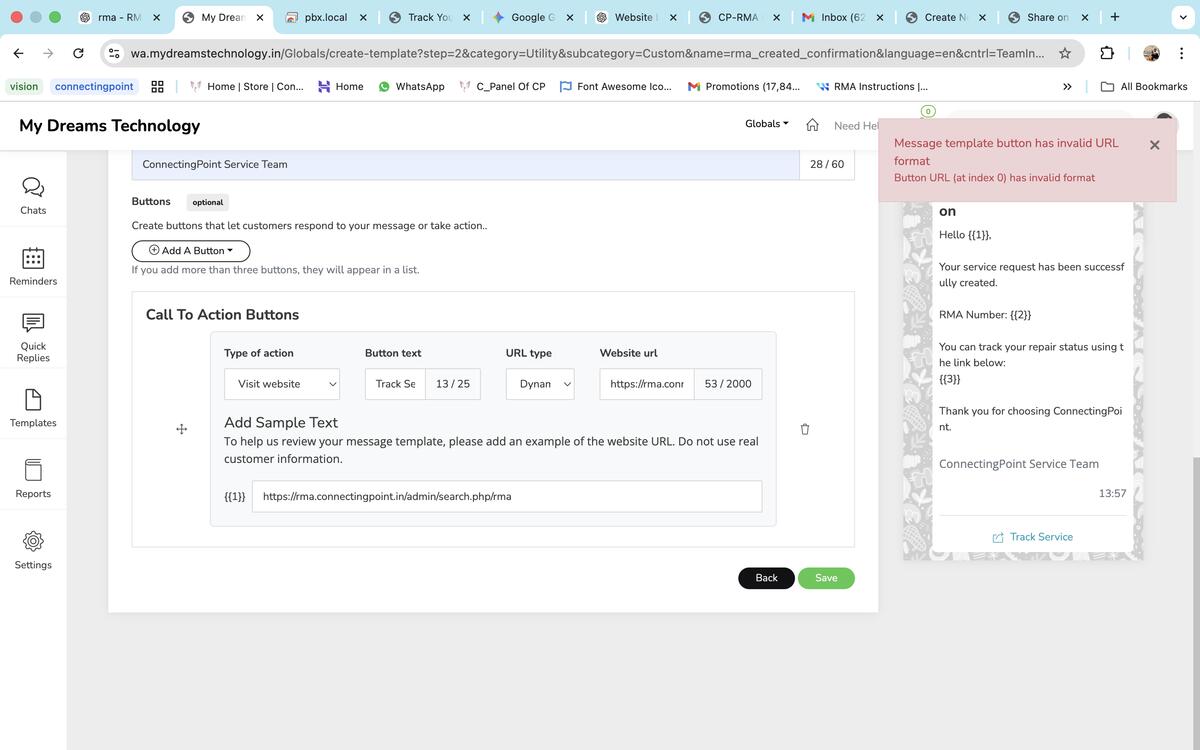Open the Chats sidebar icon
The width and height of the screenshot is (1200, 750).
[33, 195]
